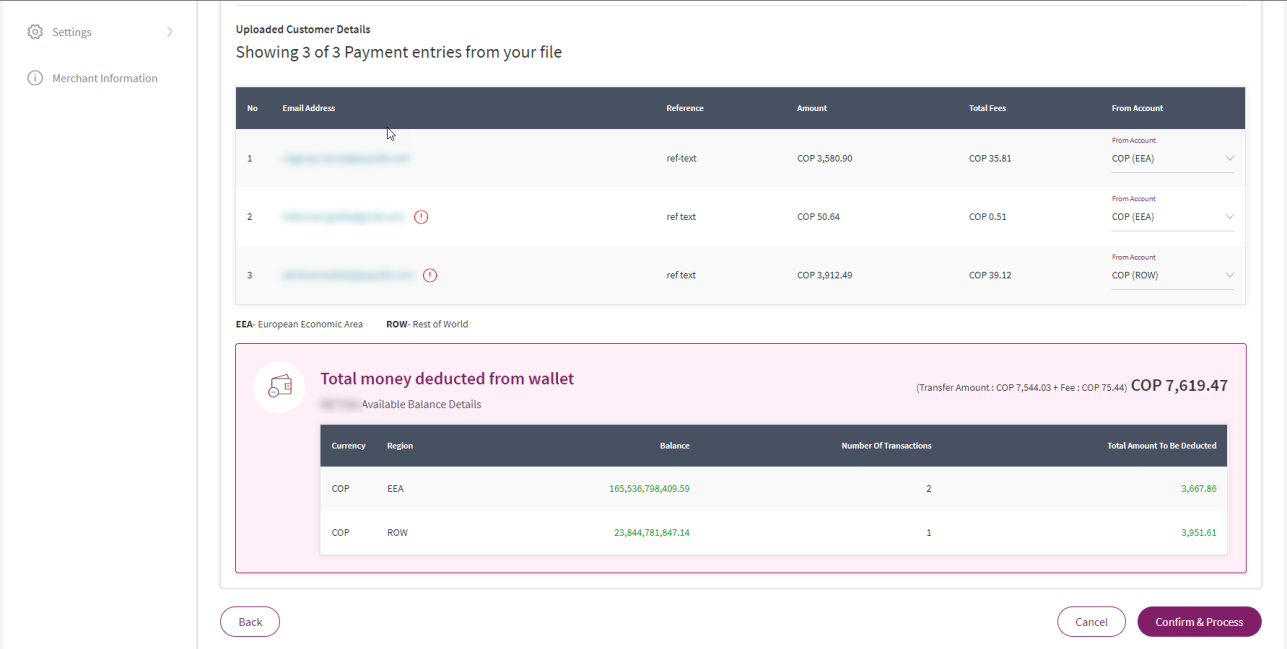Change From Account COP (ROW) for payment 3

point(1229,275)
